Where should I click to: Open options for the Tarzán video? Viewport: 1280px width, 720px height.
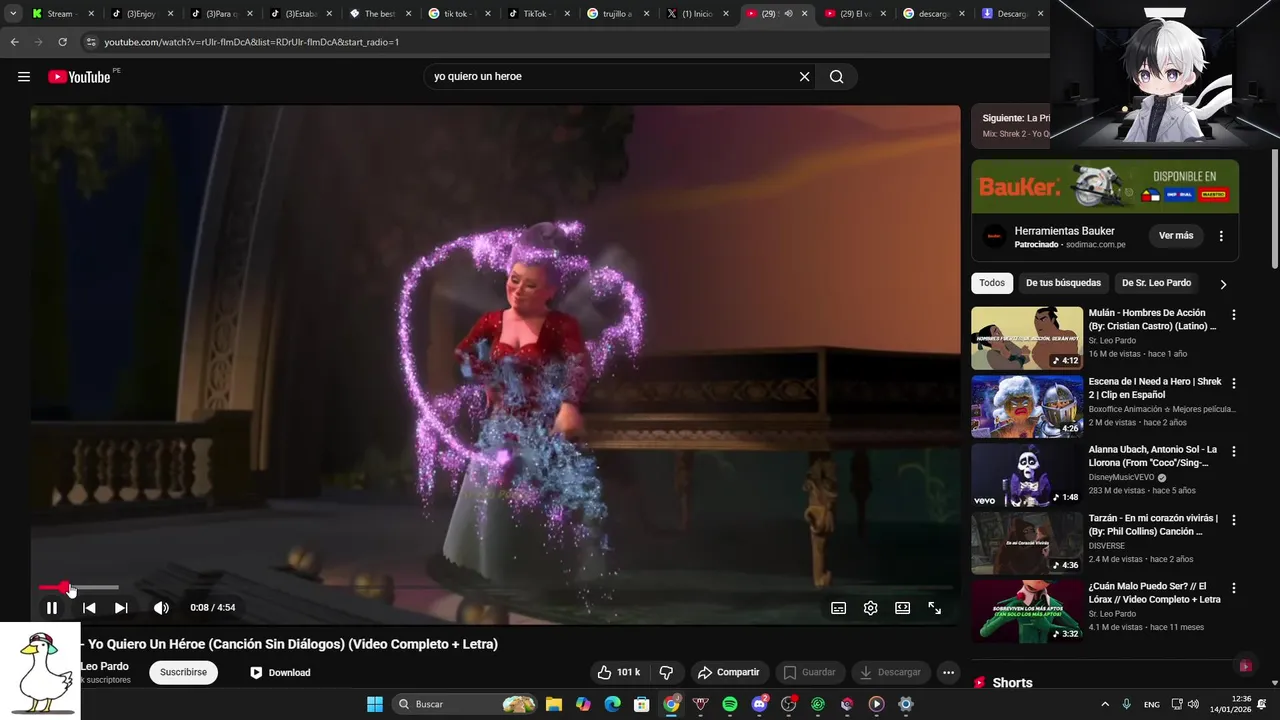[1234, 520]
